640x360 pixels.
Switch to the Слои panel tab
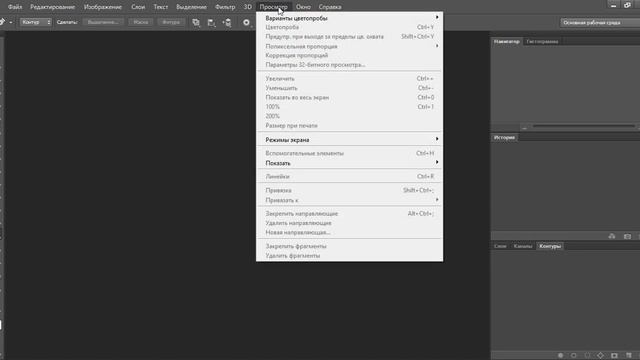[500, 246]
